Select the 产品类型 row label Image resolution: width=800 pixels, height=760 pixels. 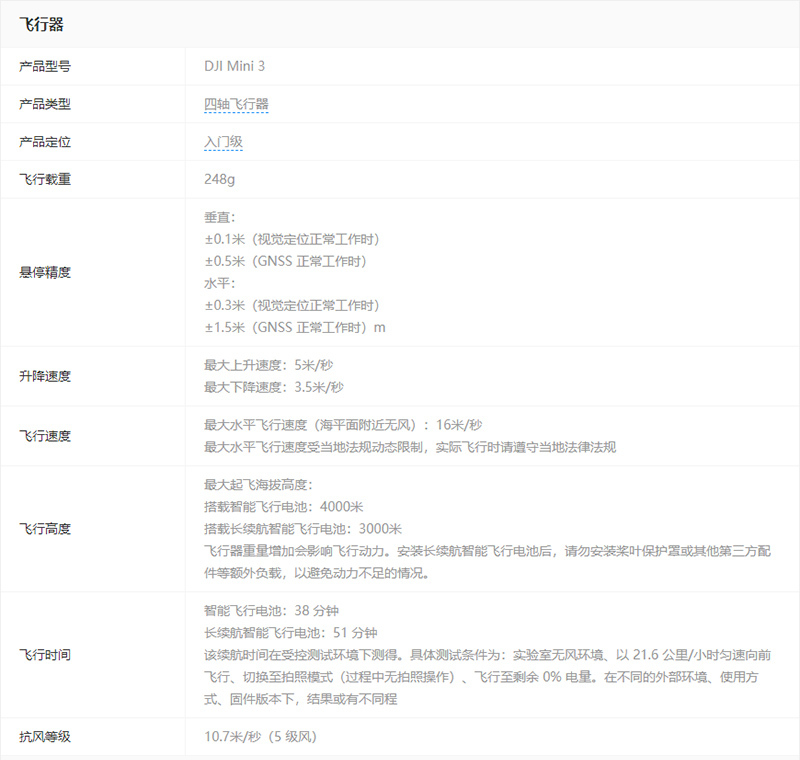tap(45, 104)
